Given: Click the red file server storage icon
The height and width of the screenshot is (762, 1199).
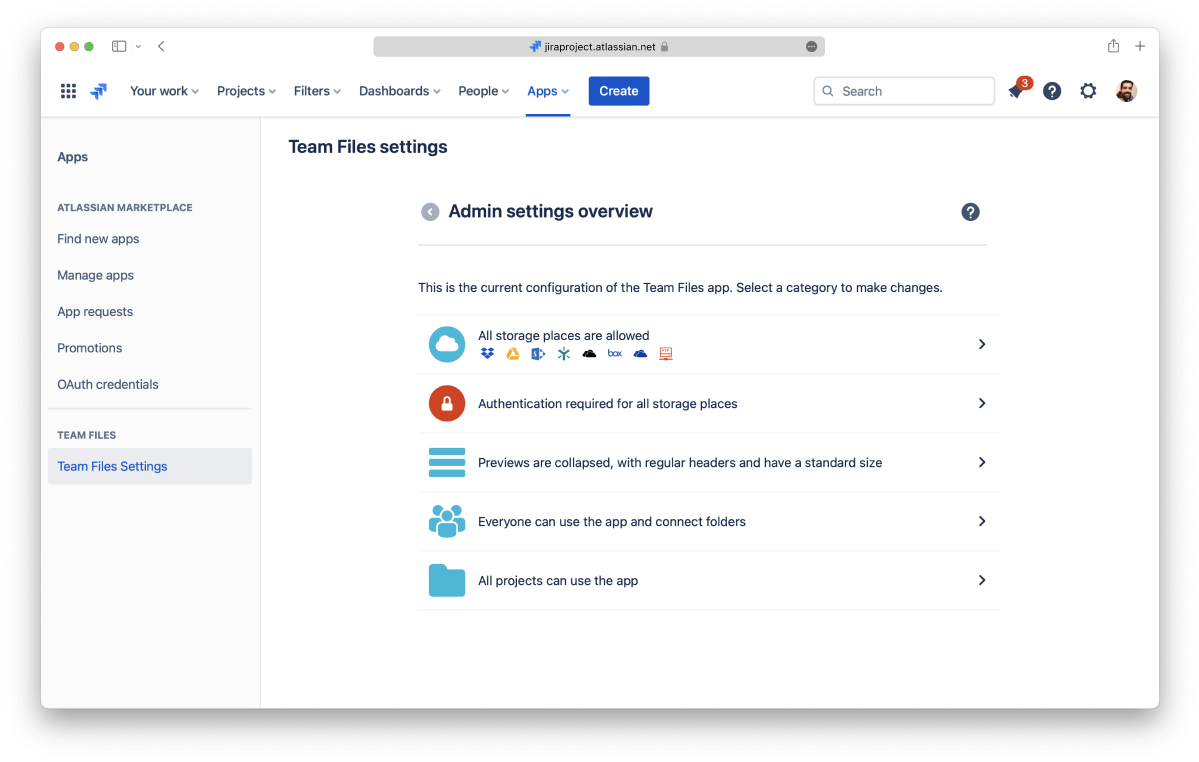Looking at the screenshot, I should 666,354.
